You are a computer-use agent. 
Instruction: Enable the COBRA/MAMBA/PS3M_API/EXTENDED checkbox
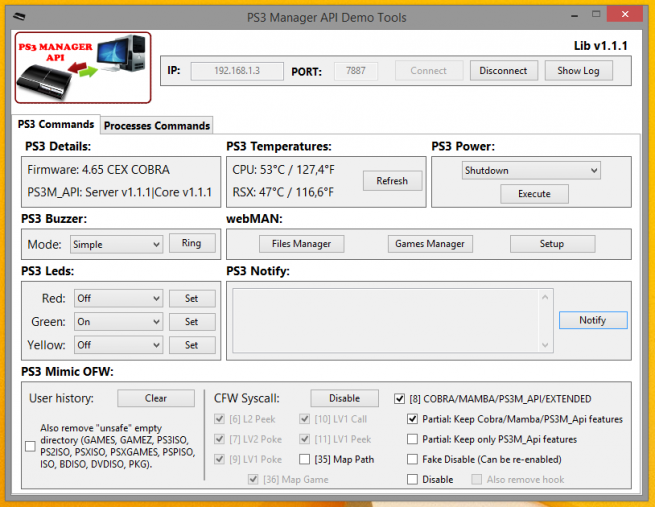click(401, 398)
